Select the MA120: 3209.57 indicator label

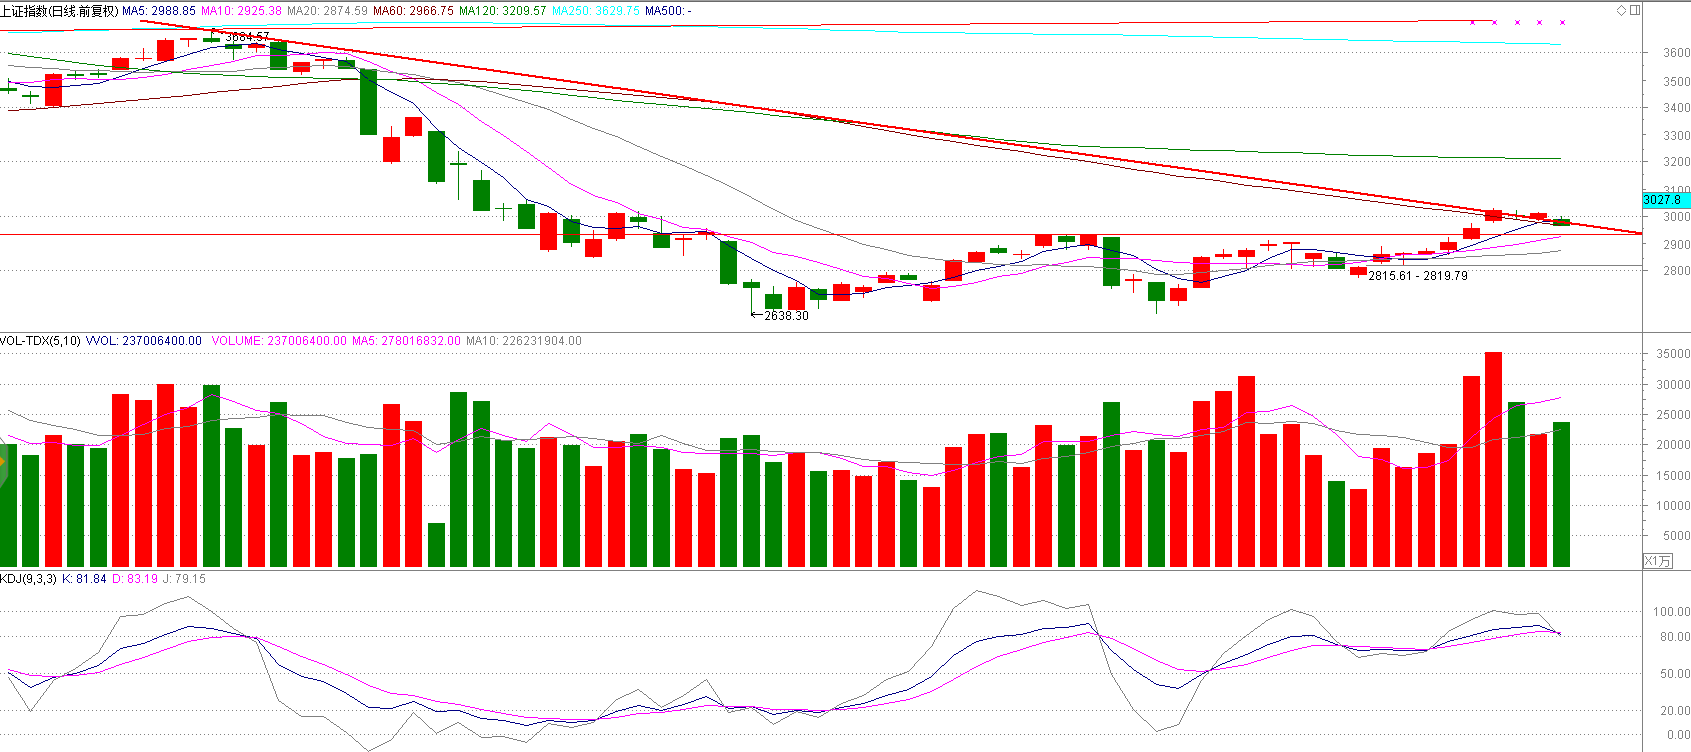pyautogui.click(x=502, y=11)
